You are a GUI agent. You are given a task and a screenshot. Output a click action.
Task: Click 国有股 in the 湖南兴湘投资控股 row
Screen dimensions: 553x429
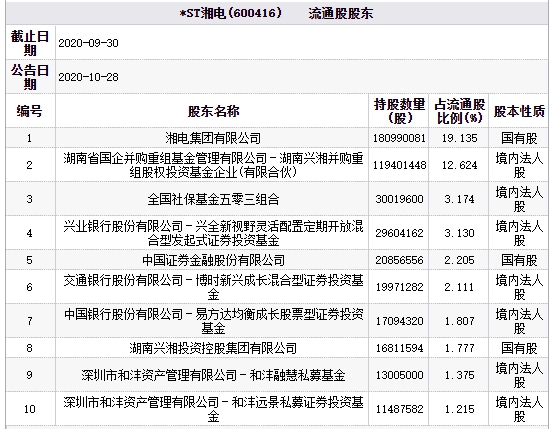click(x=519, y=348)
